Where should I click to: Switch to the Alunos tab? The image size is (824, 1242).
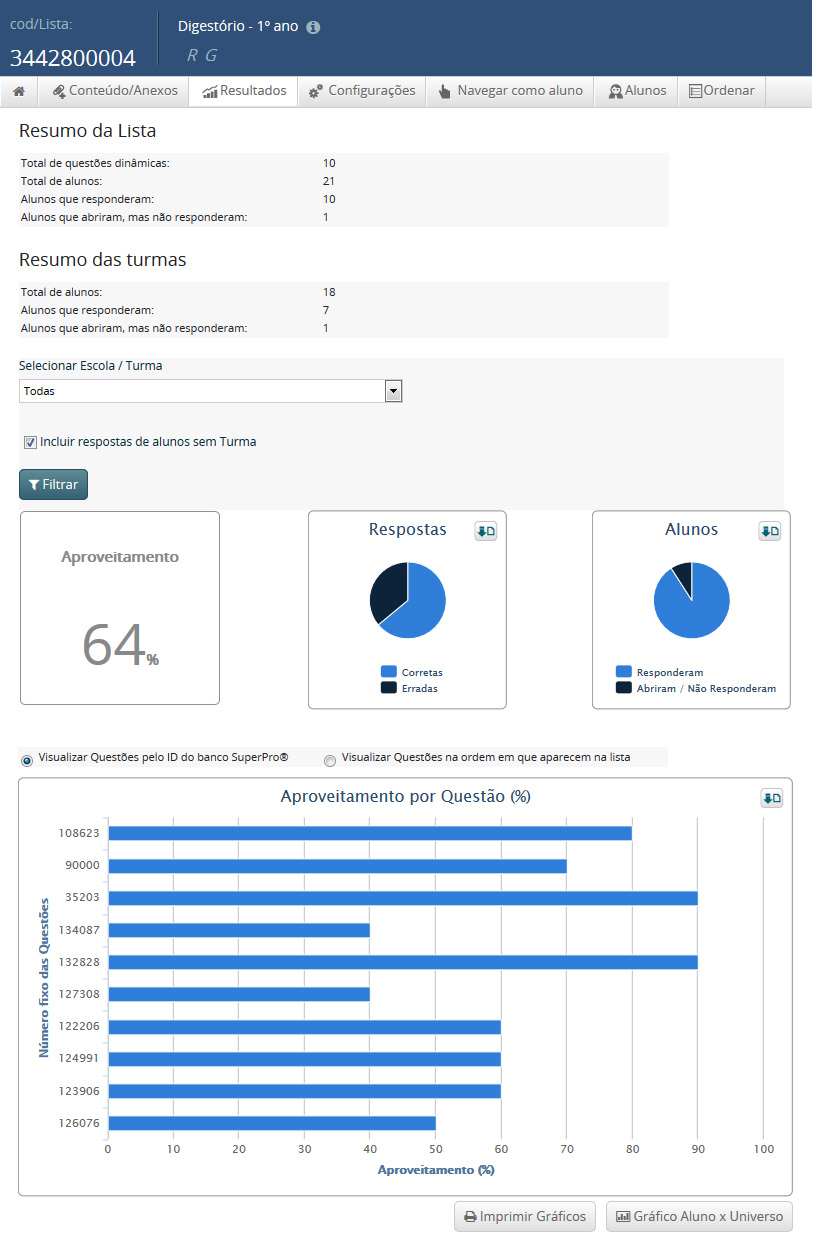637,91
